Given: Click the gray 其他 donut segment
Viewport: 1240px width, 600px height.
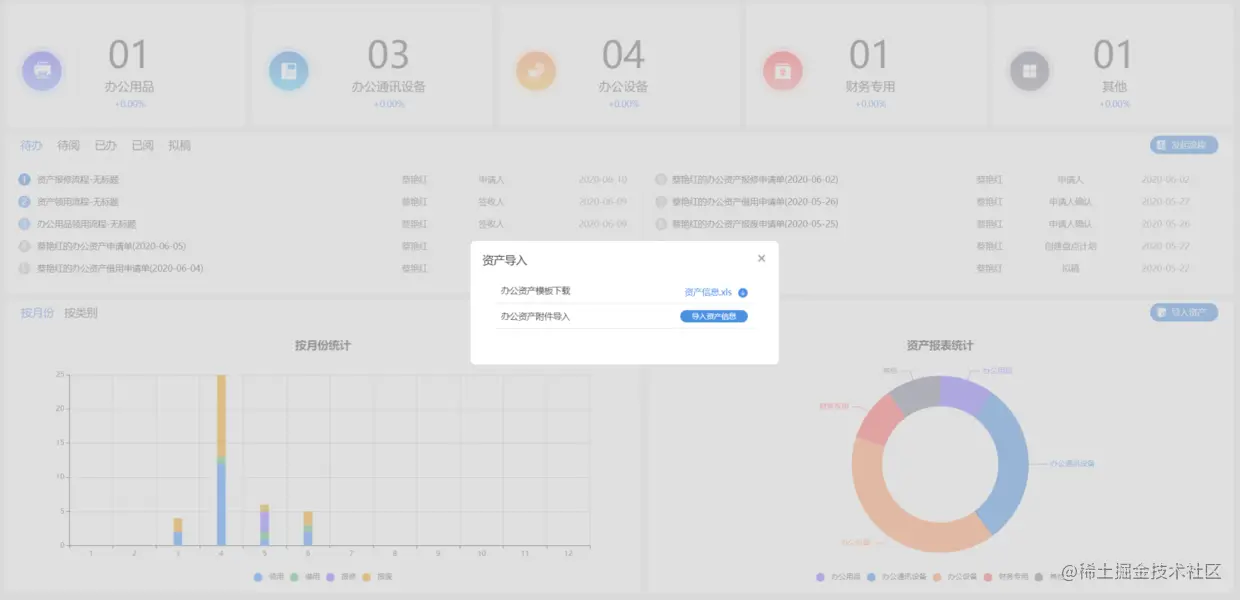Looking at the screenshot, I should [x=915, y=396].
